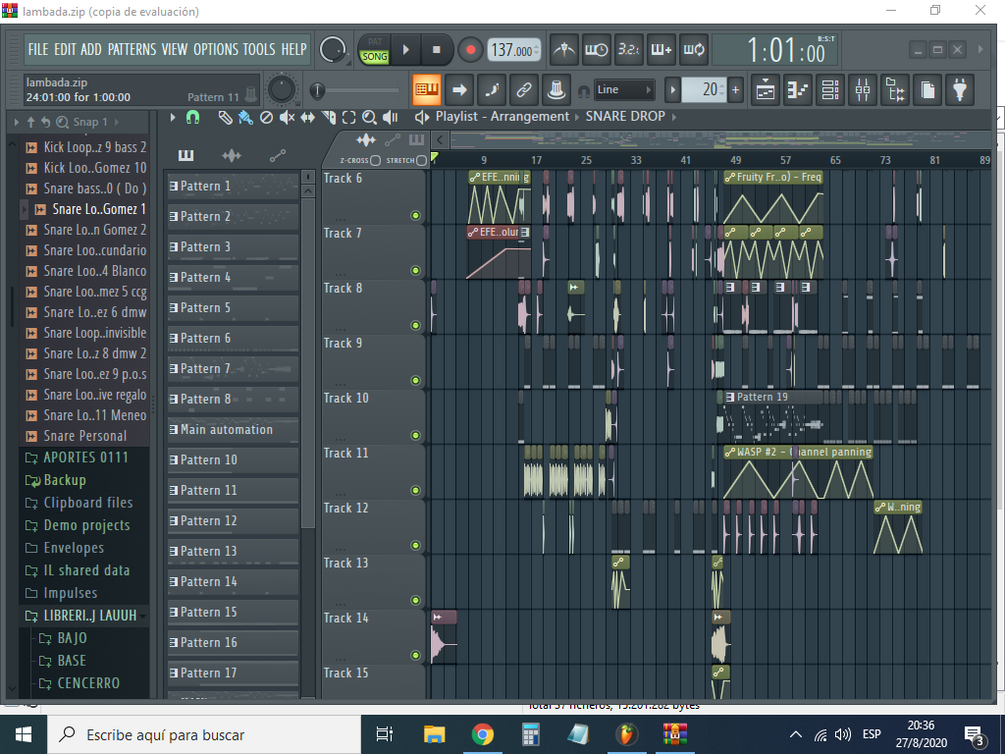Image resolution: width=1005 pixels, height=754 pixels.
Task: Open the Channel rack view button
Action: pos(831,90)
